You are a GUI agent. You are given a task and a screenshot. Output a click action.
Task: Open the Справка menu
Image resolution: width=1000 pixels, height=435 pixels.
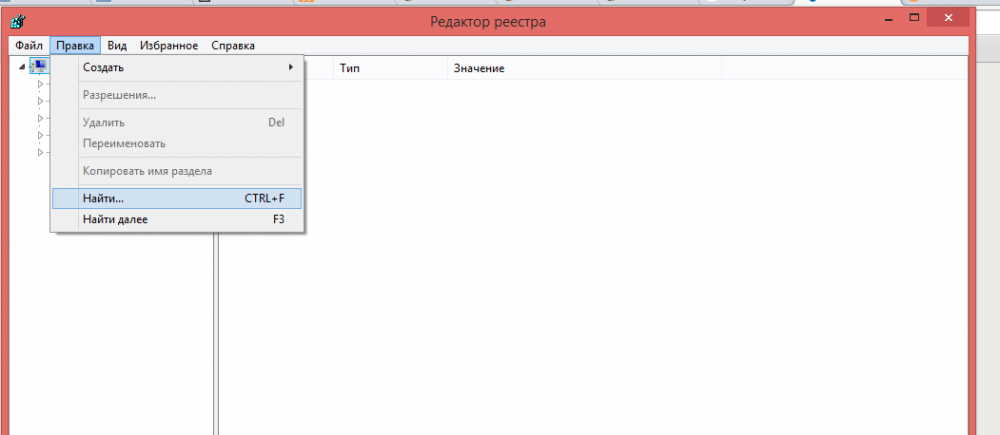click(233, 45)
